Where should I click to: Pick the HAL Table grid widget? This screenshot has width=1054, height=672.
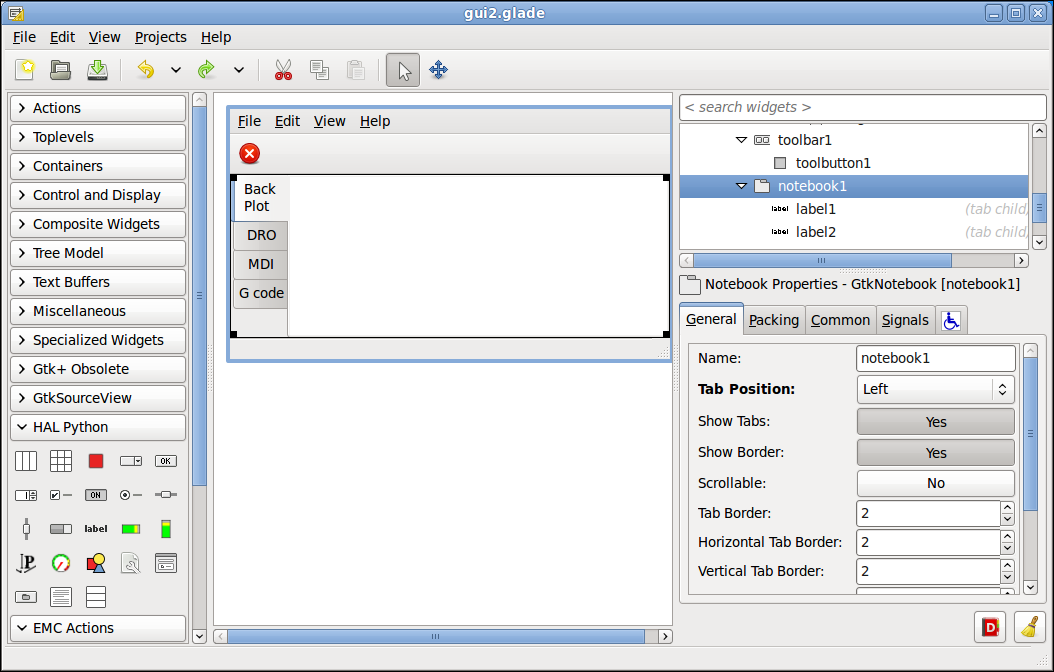click(60, 461)
